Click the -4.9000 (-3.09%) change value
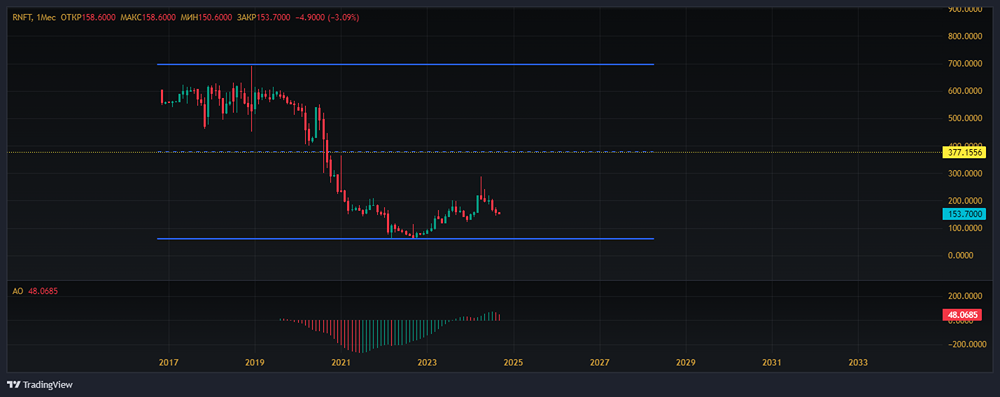 327,18
